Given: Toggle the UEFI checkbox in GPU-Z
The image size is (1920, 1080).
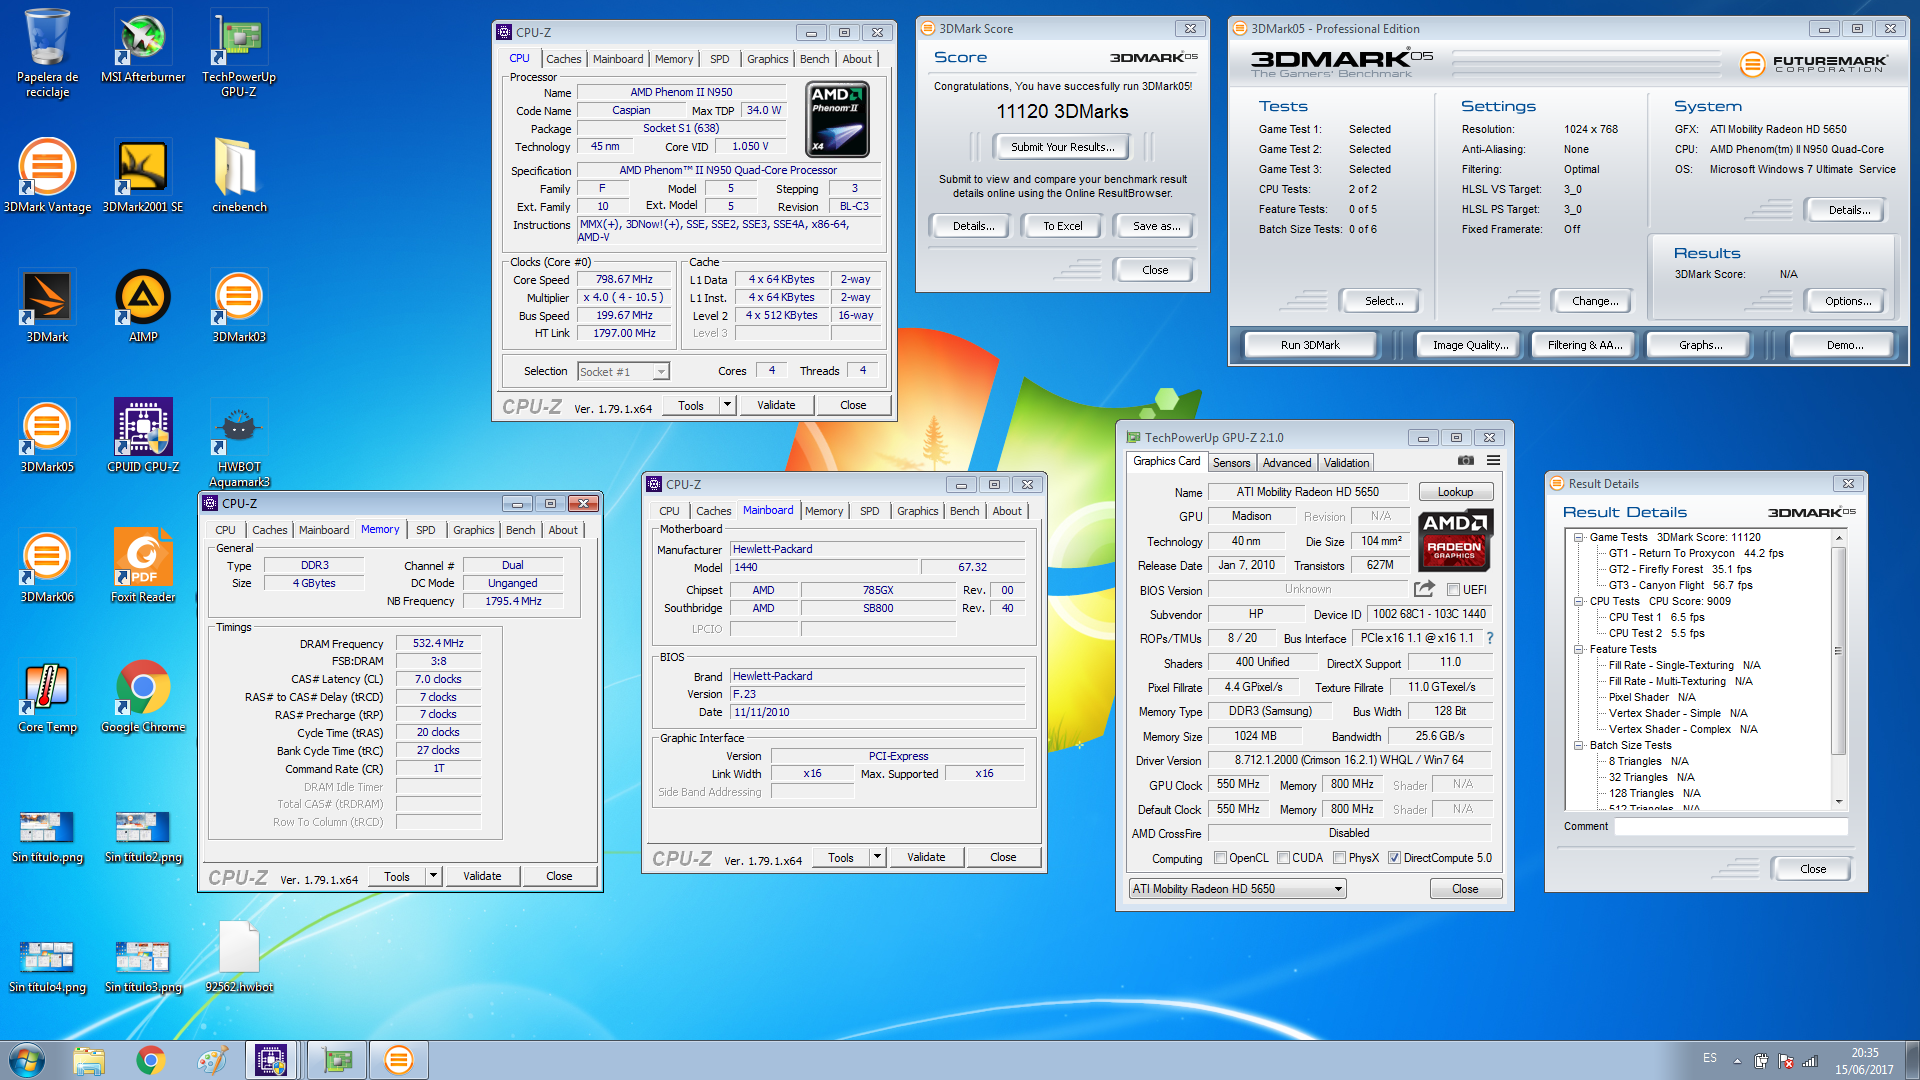Looking at the screenshot, I should pyautogui.click(x=1453, y=590).
